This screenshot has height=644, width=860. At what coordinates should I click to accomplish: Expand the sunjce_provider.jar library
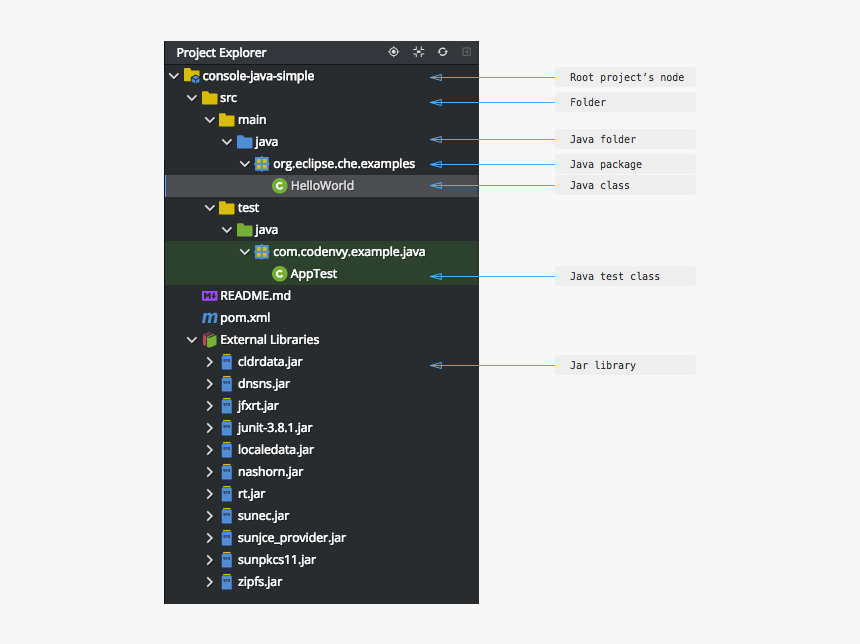click(210, 538)
